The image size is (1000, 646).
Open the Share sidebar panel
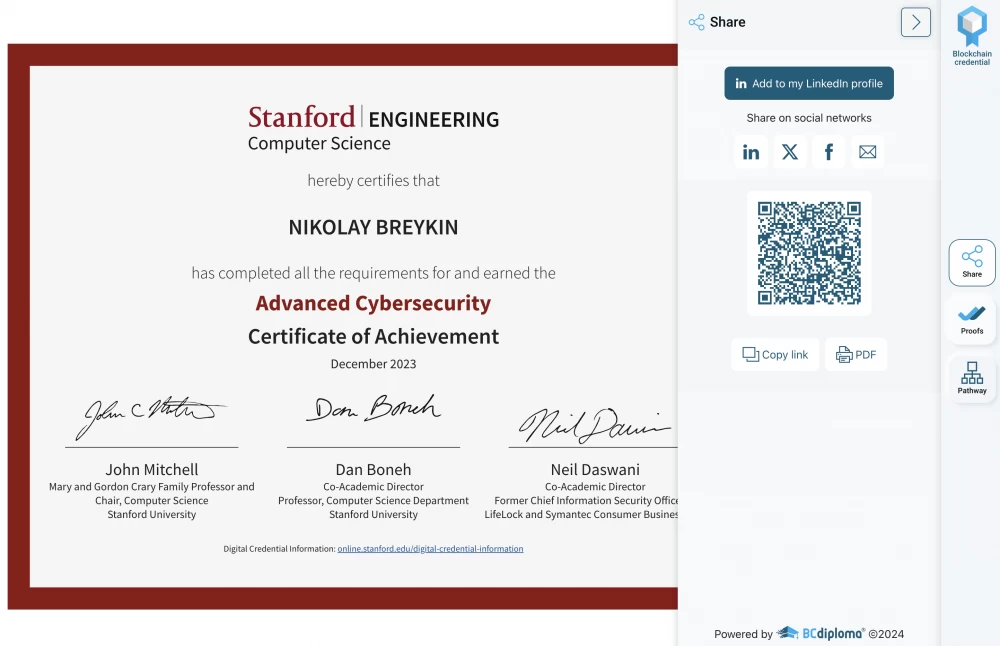(971, 261)
